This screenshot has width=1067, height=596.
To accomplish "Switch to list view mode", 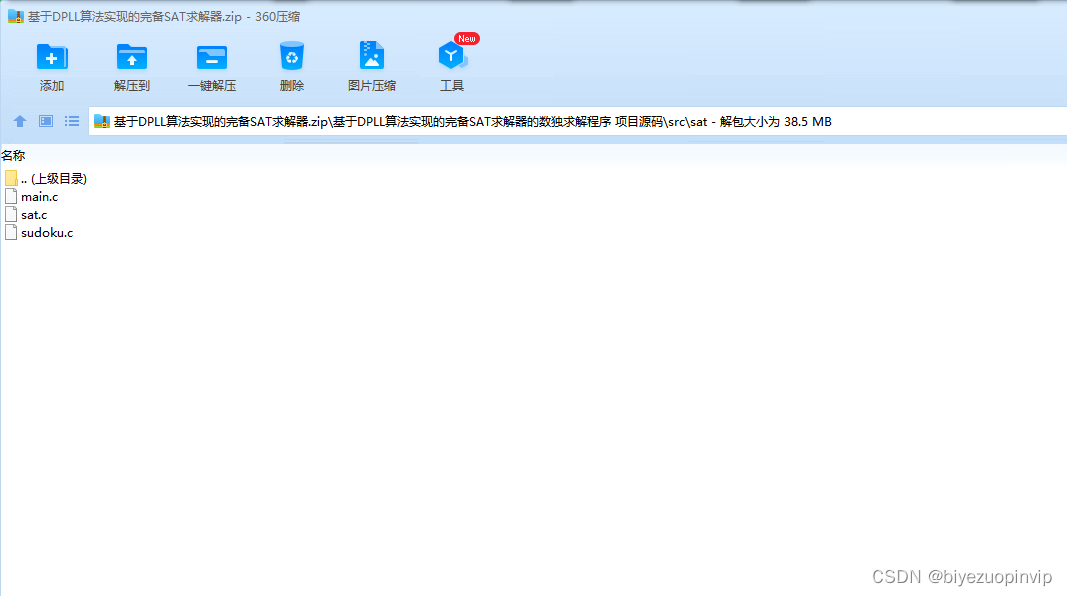I will pos(71,121).
